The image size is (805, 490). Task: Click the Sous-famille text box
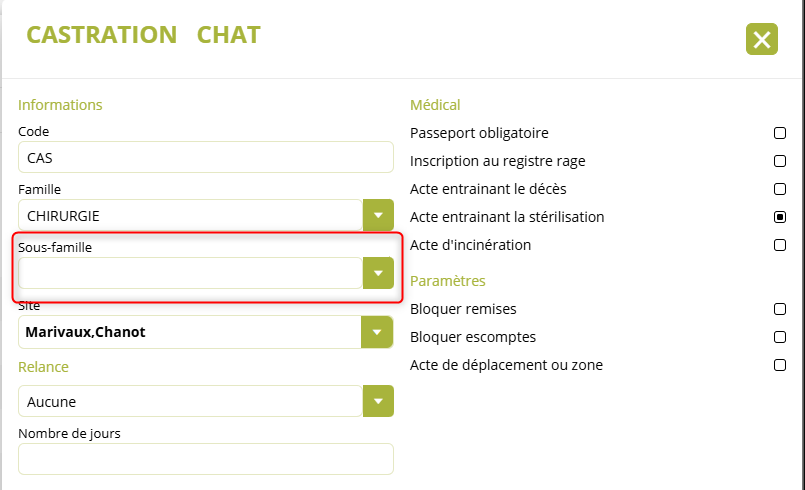pos(190,273)
